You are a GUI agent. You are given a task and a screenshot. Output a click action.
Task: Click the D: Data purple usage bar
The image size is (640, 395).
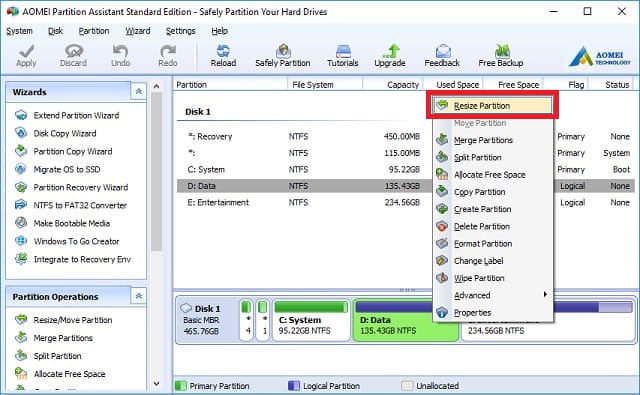[x=394, y=306]
